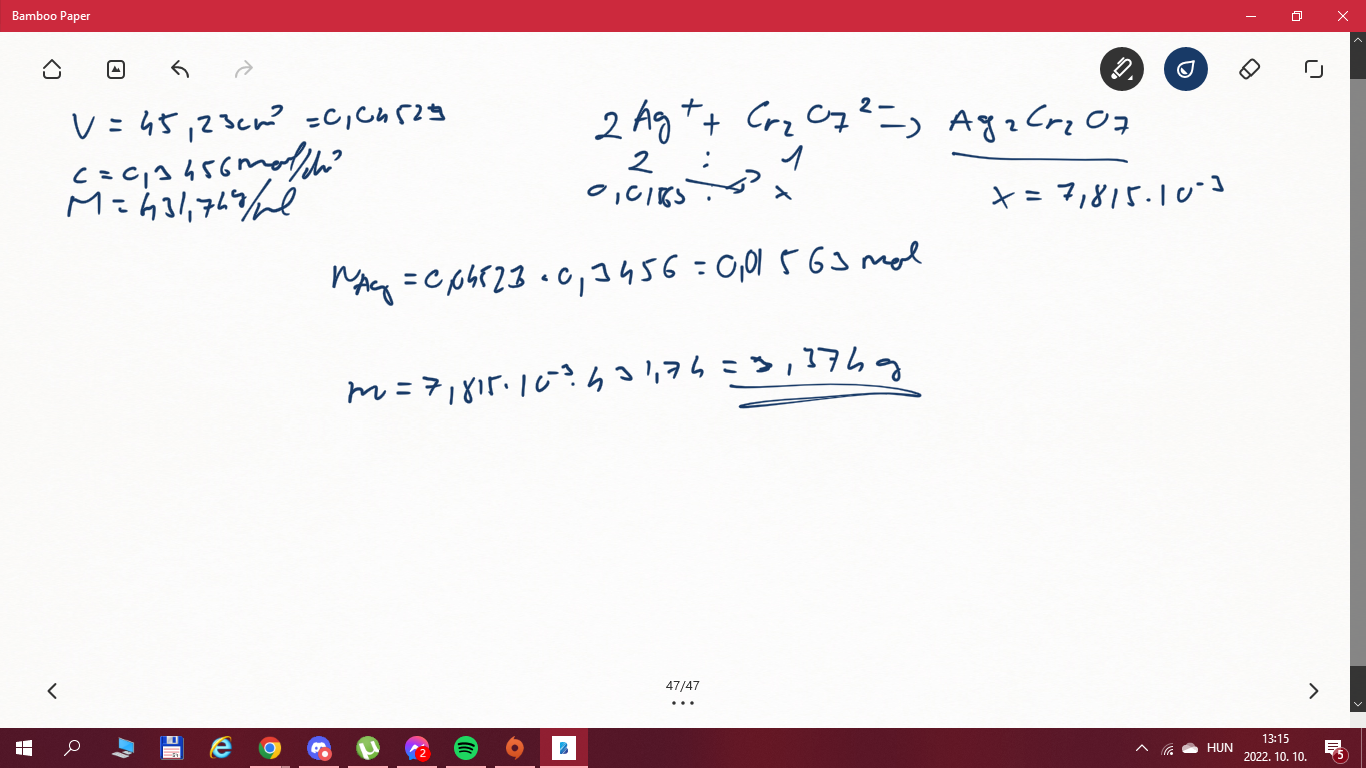Go to the next page
Viewport: 1366px width, 768px height.
click(1313, 691)
